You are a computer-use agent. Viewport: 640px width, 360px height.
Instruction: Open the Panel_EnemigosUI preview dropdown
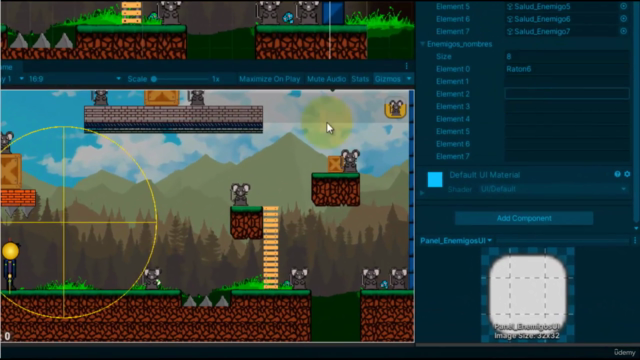(456, 241)
